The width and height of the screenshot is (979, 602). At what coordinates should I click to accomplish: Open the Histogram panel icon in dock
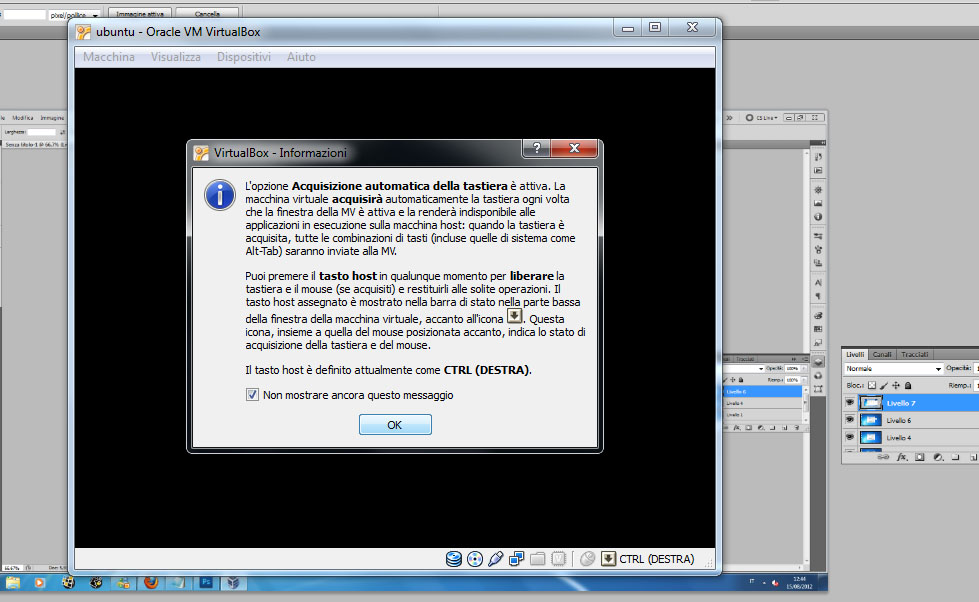(818, 203)
